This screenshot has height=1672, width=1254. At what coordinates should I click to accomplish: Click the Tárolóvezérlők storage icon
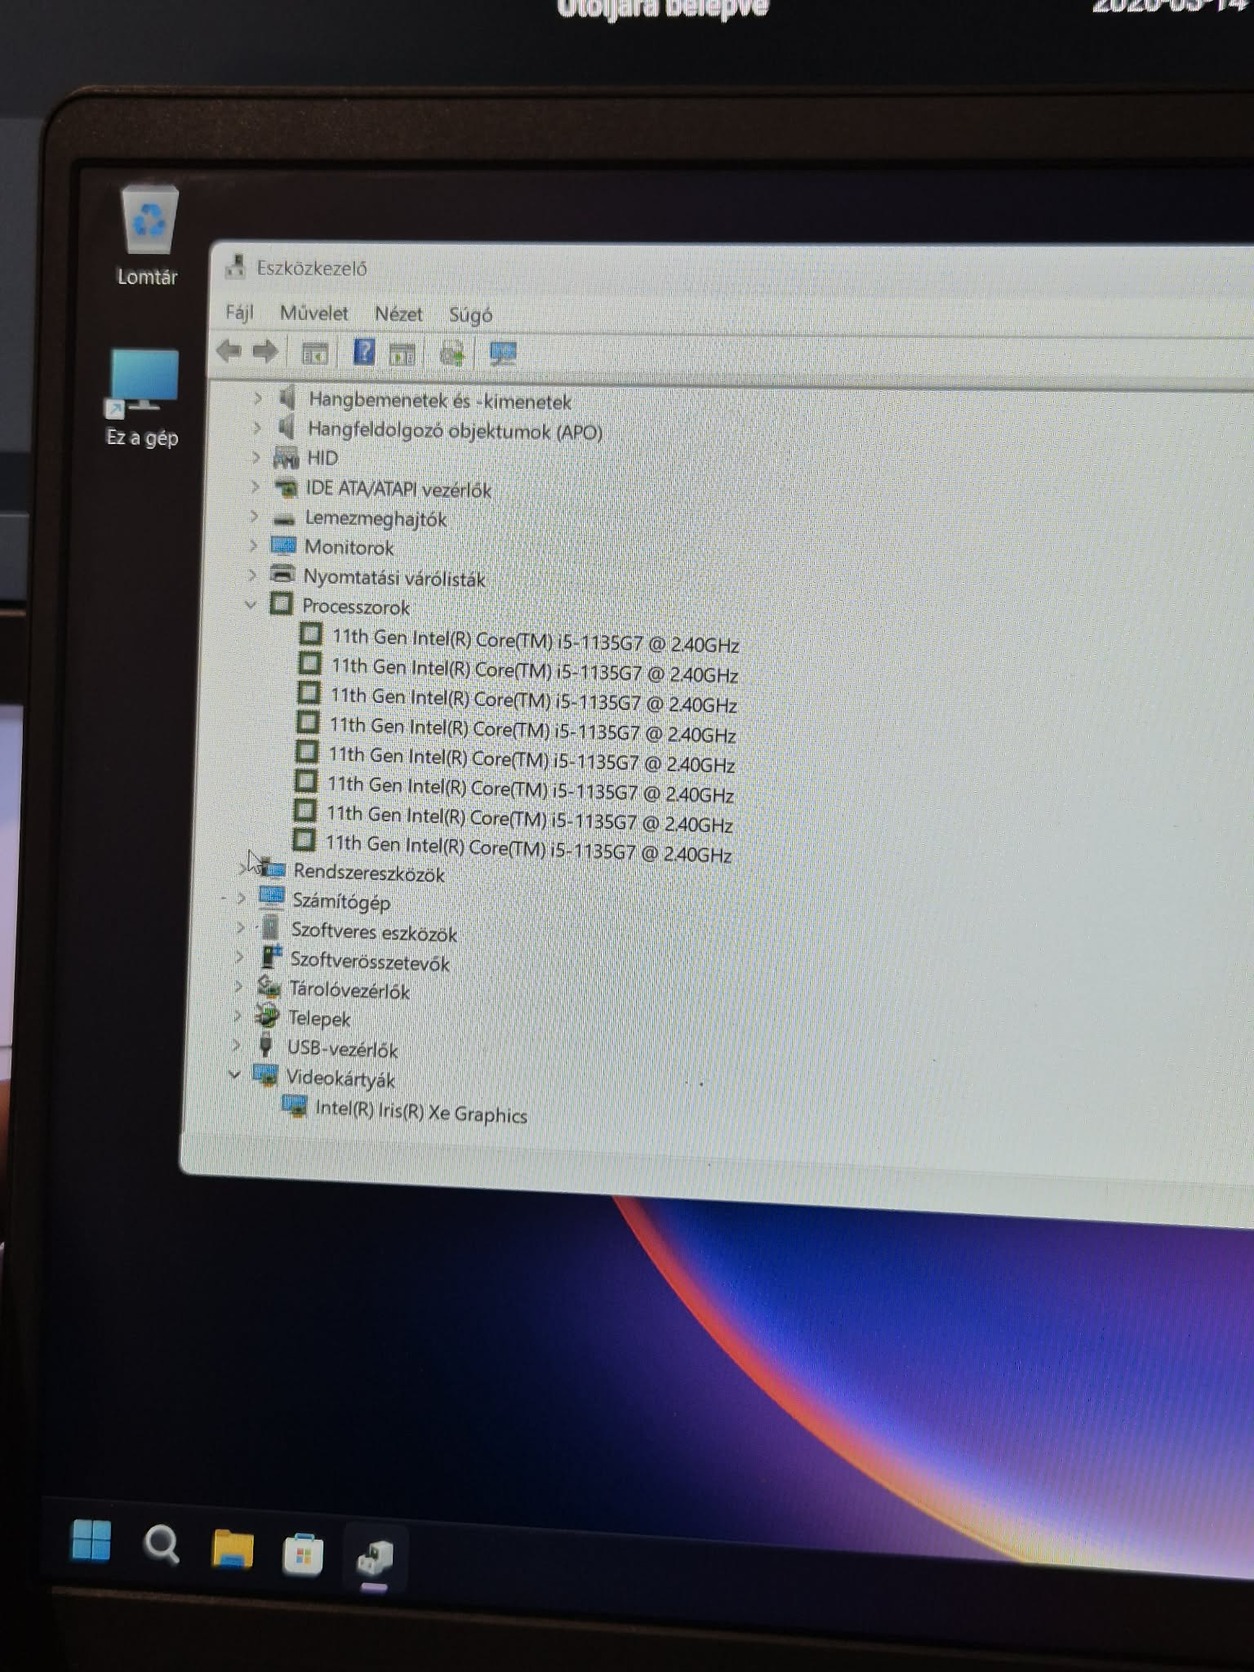click(270, 987)
